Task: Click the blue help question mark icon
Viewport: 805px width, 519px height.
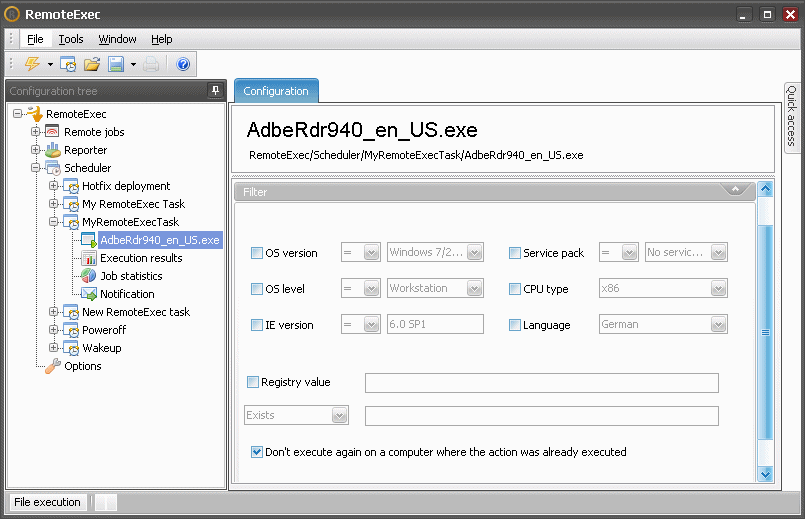Action: (183, 64)
